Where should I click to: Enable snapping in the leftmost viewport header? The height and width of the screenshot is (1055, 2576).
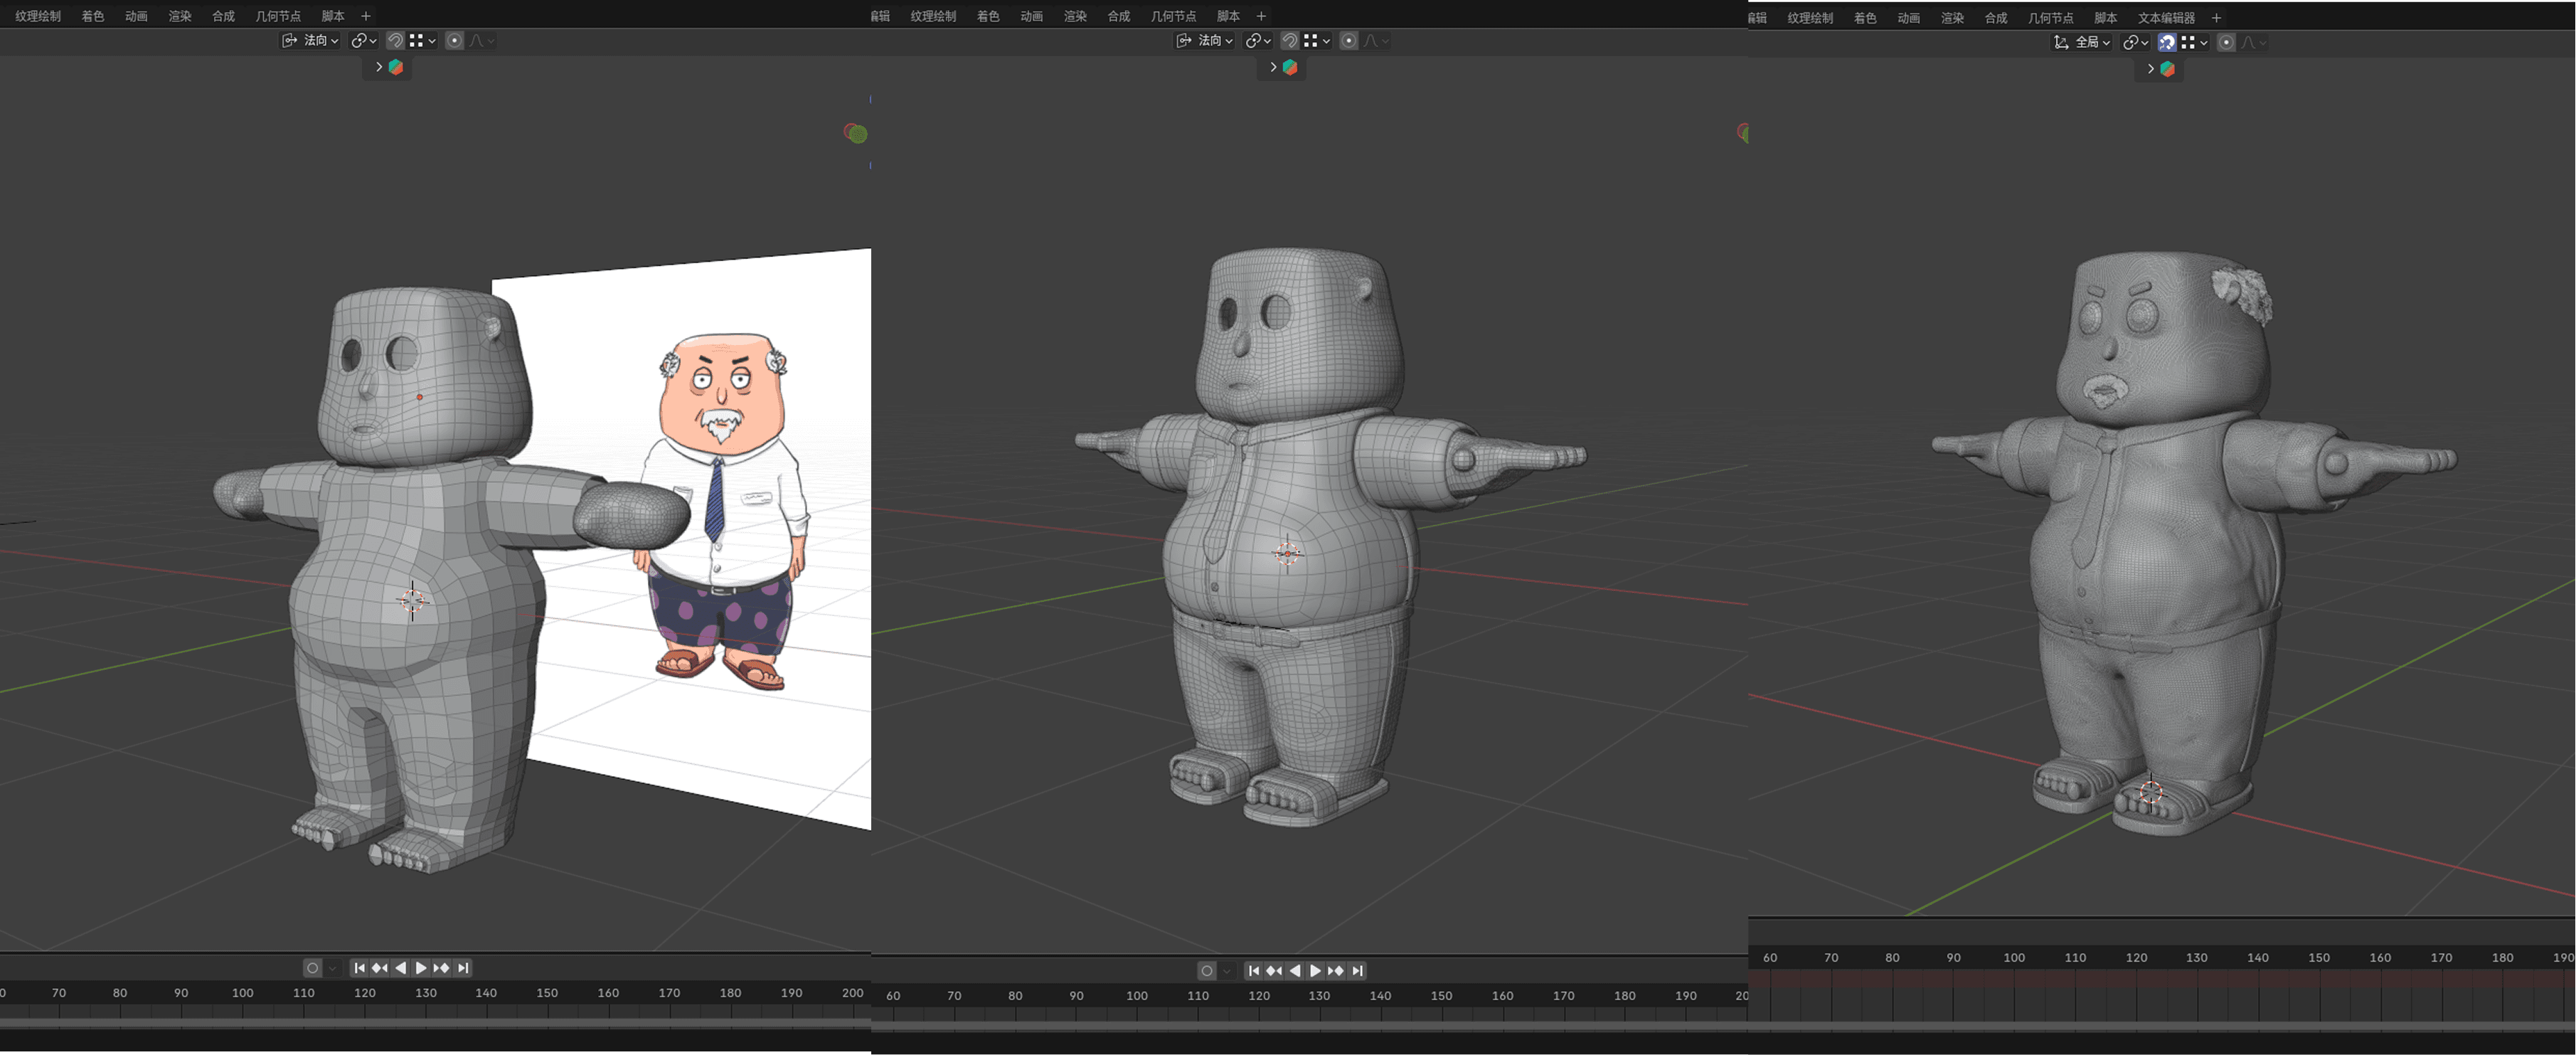(x=395, y=41)
